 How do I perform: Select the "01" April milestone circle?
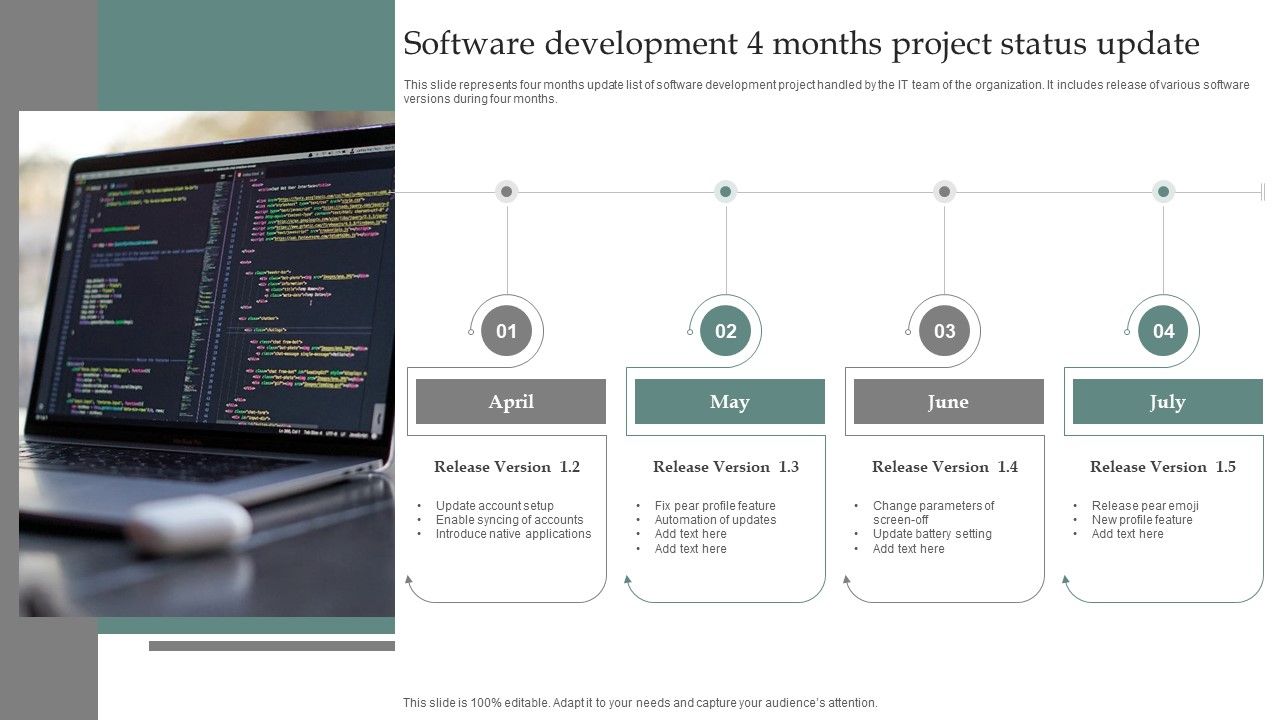click(x=506, y=330)
